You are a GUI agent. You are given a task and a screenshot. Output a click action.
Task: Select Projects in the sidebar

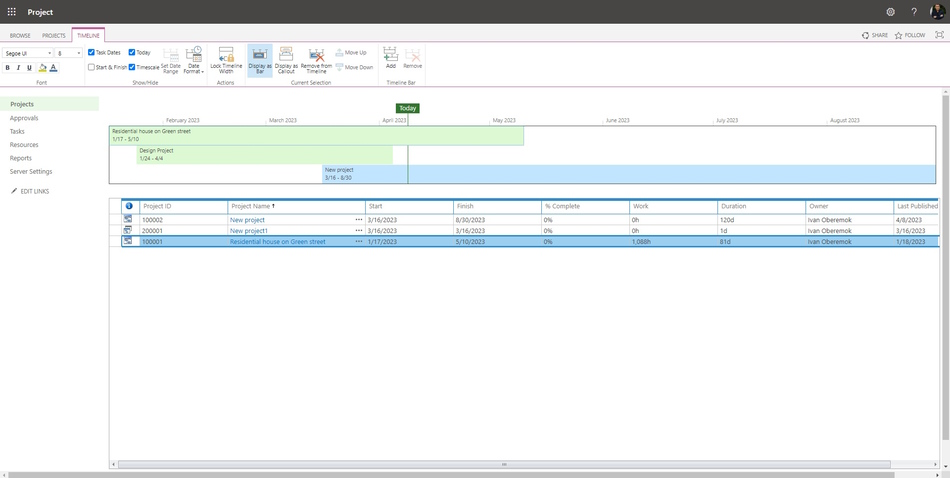49,104
